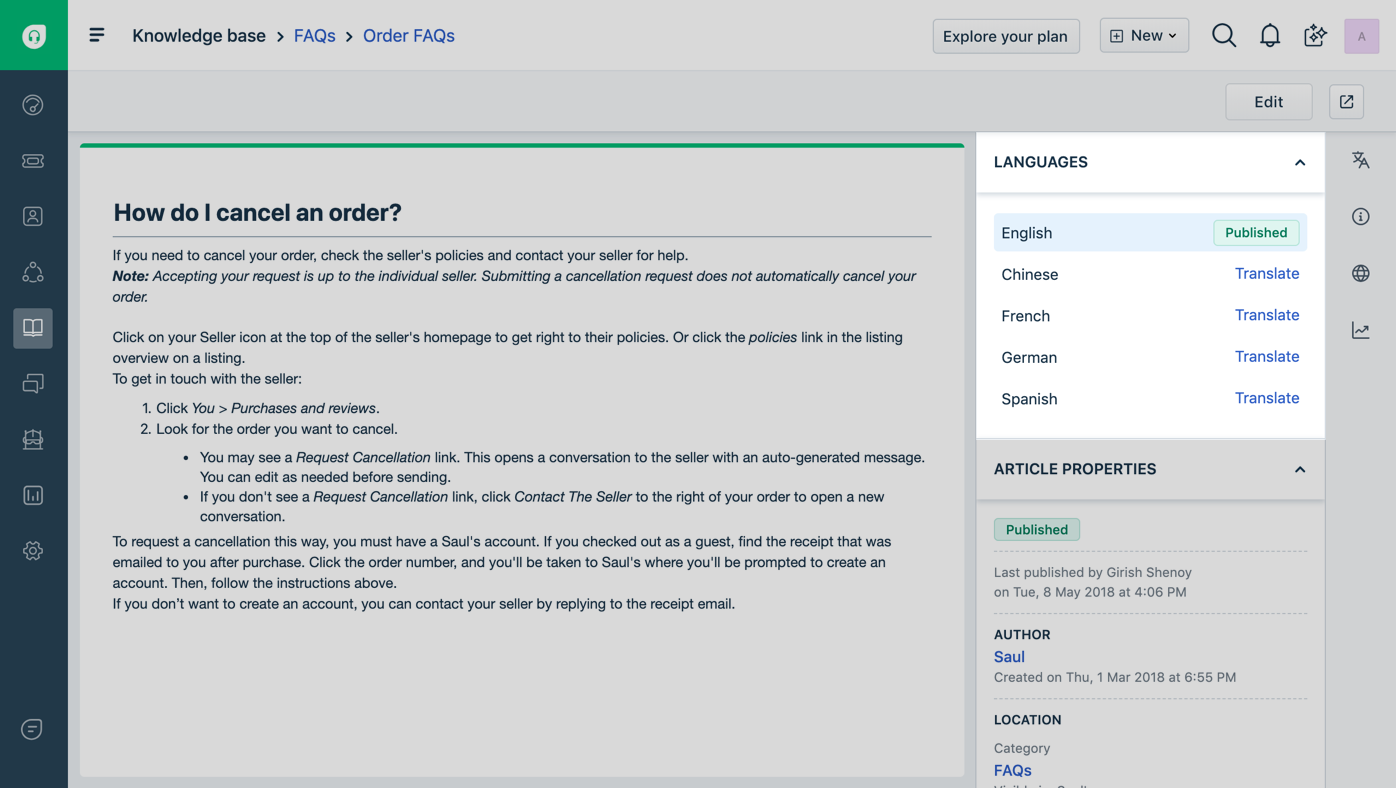
Task: Open the article analytics chart icon
Action: click(1361, 330)
